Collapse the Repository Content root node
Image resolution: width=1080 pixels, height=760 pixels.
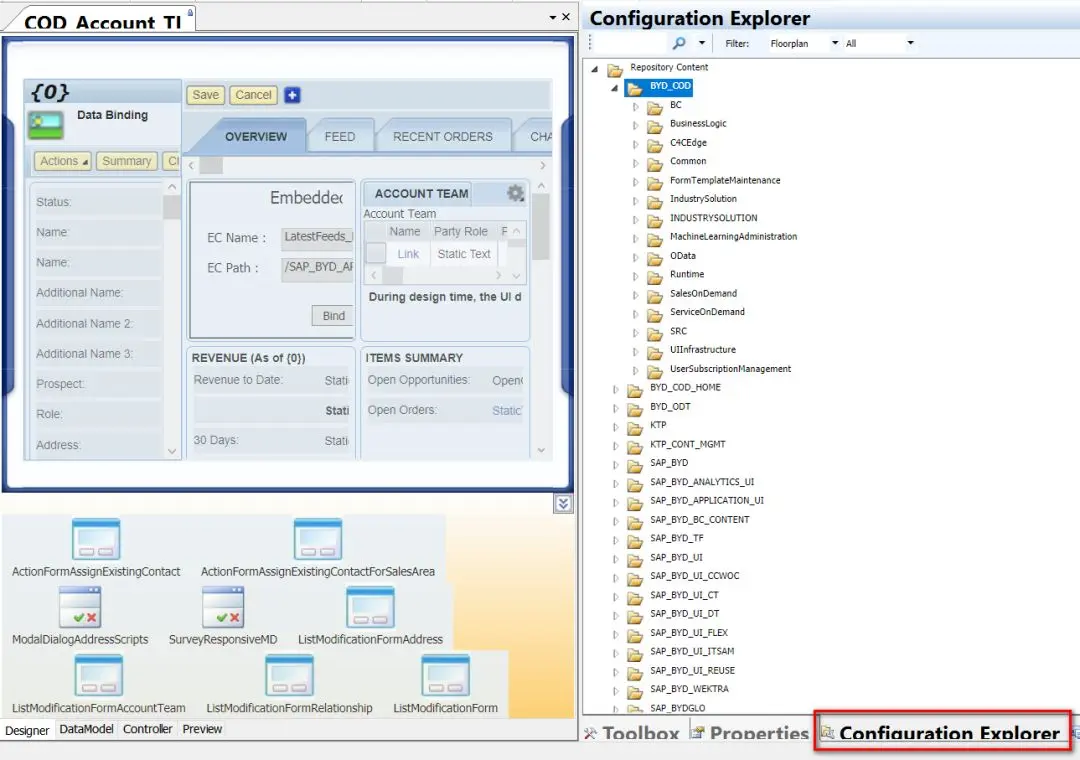(594, 68)
